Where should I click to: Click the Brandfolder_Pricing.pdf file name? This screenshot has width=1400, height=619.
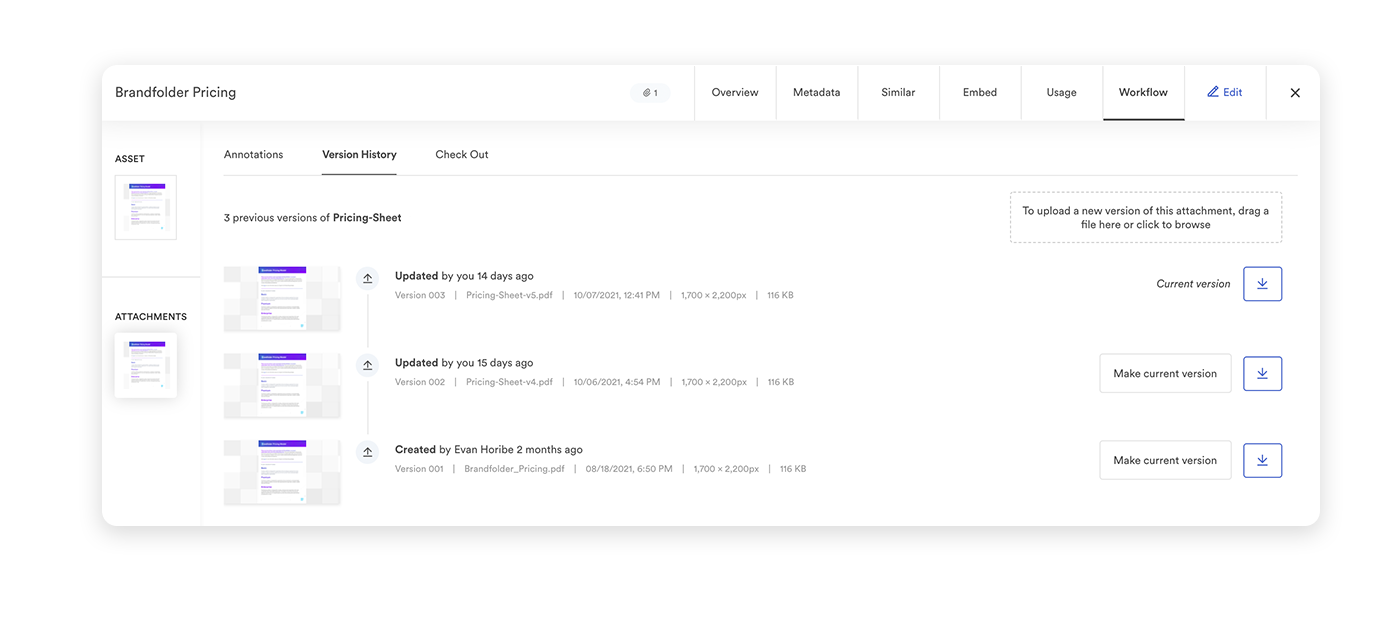click(514, 468)
